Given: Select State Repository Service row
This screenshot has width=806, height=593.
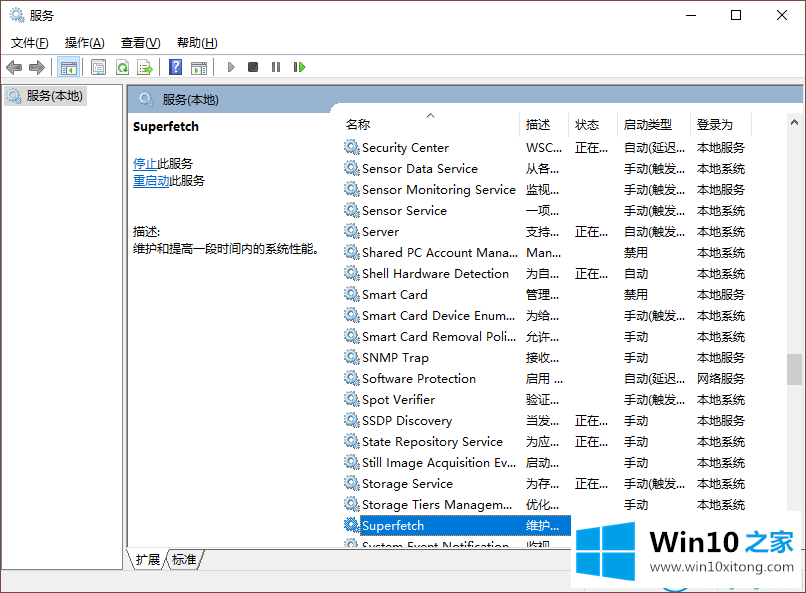Looking at the screenshot, I should (x=545, y=441).
